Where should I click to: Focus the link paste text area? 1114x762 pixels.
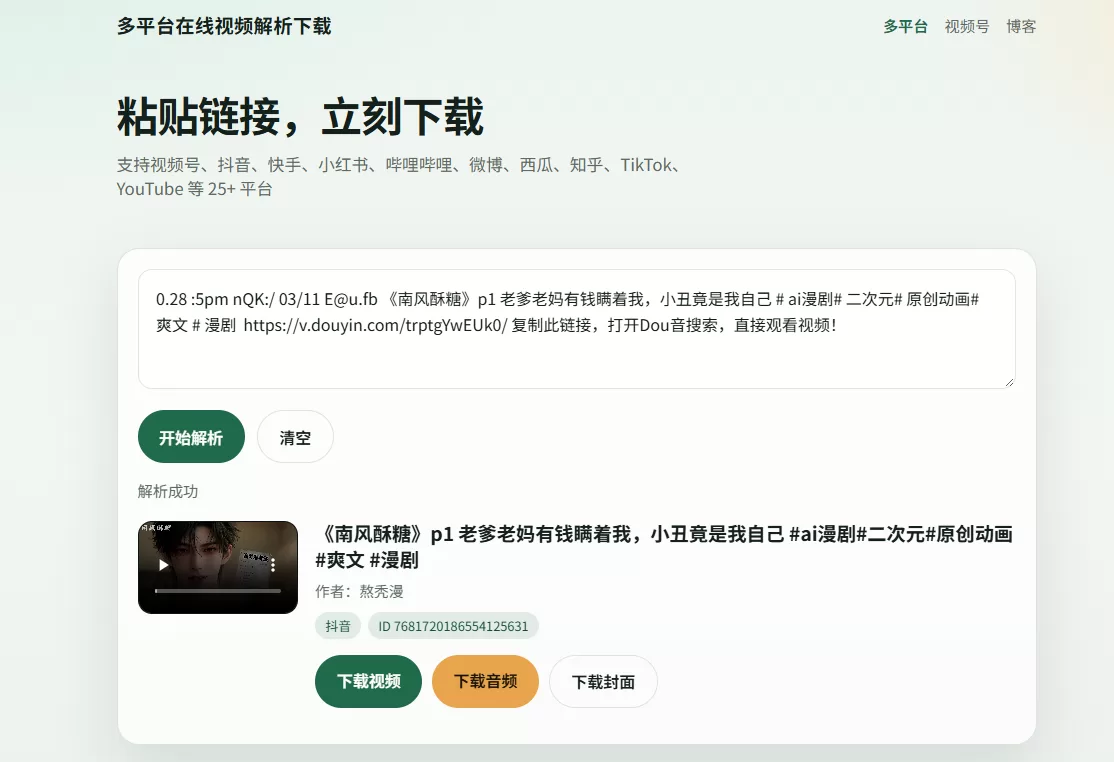576,329
